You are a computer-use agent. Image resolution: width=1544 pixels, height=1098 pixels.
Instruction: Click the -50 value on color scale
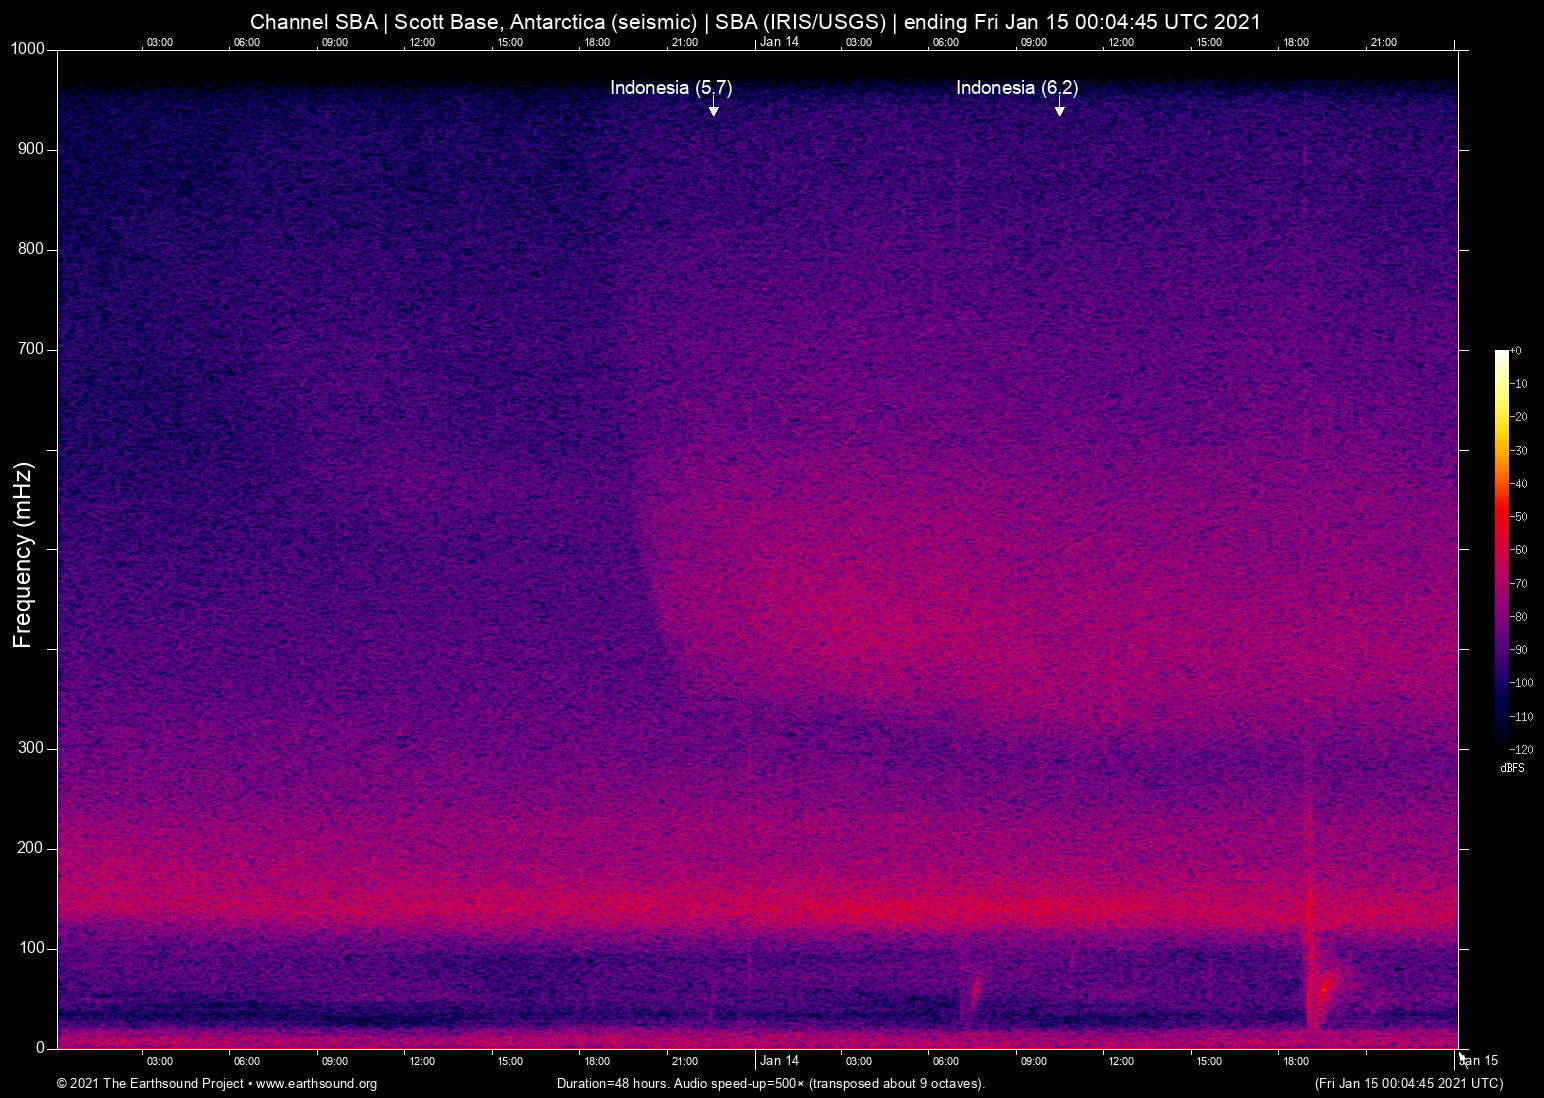(1519, 517)
